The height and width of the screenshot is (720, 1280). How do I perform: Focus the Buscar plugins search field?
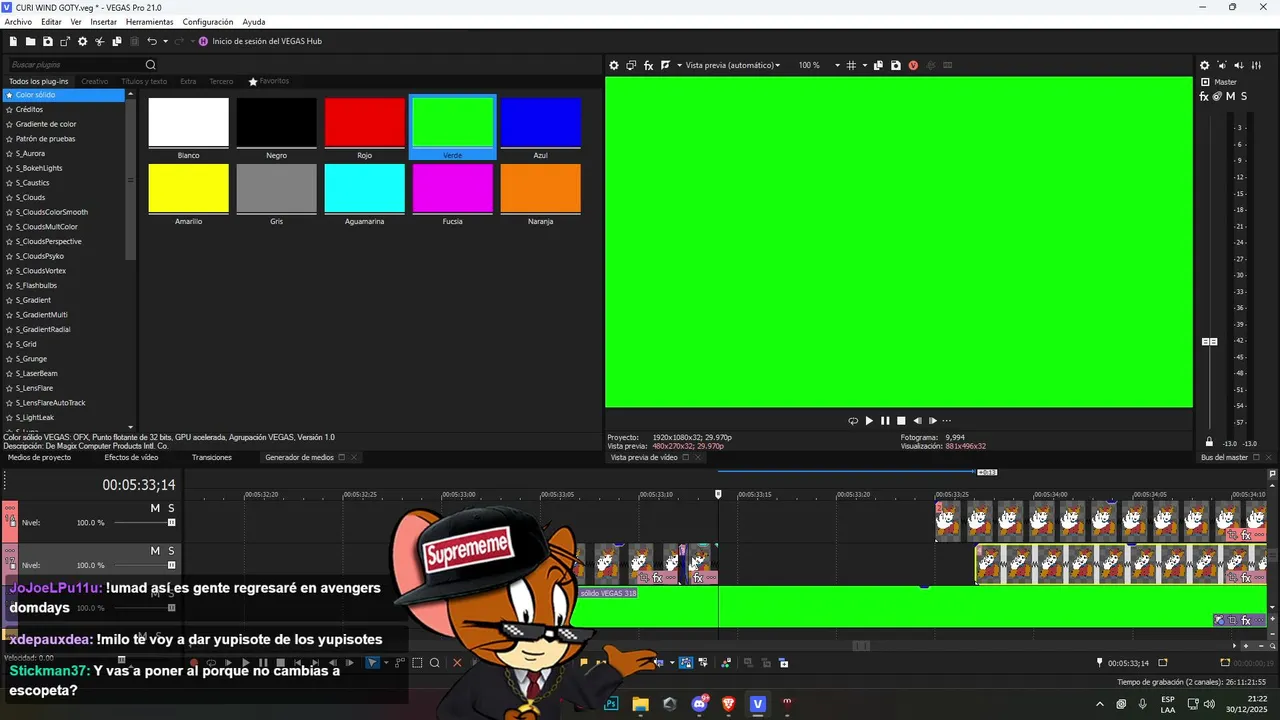click(75, 65)
